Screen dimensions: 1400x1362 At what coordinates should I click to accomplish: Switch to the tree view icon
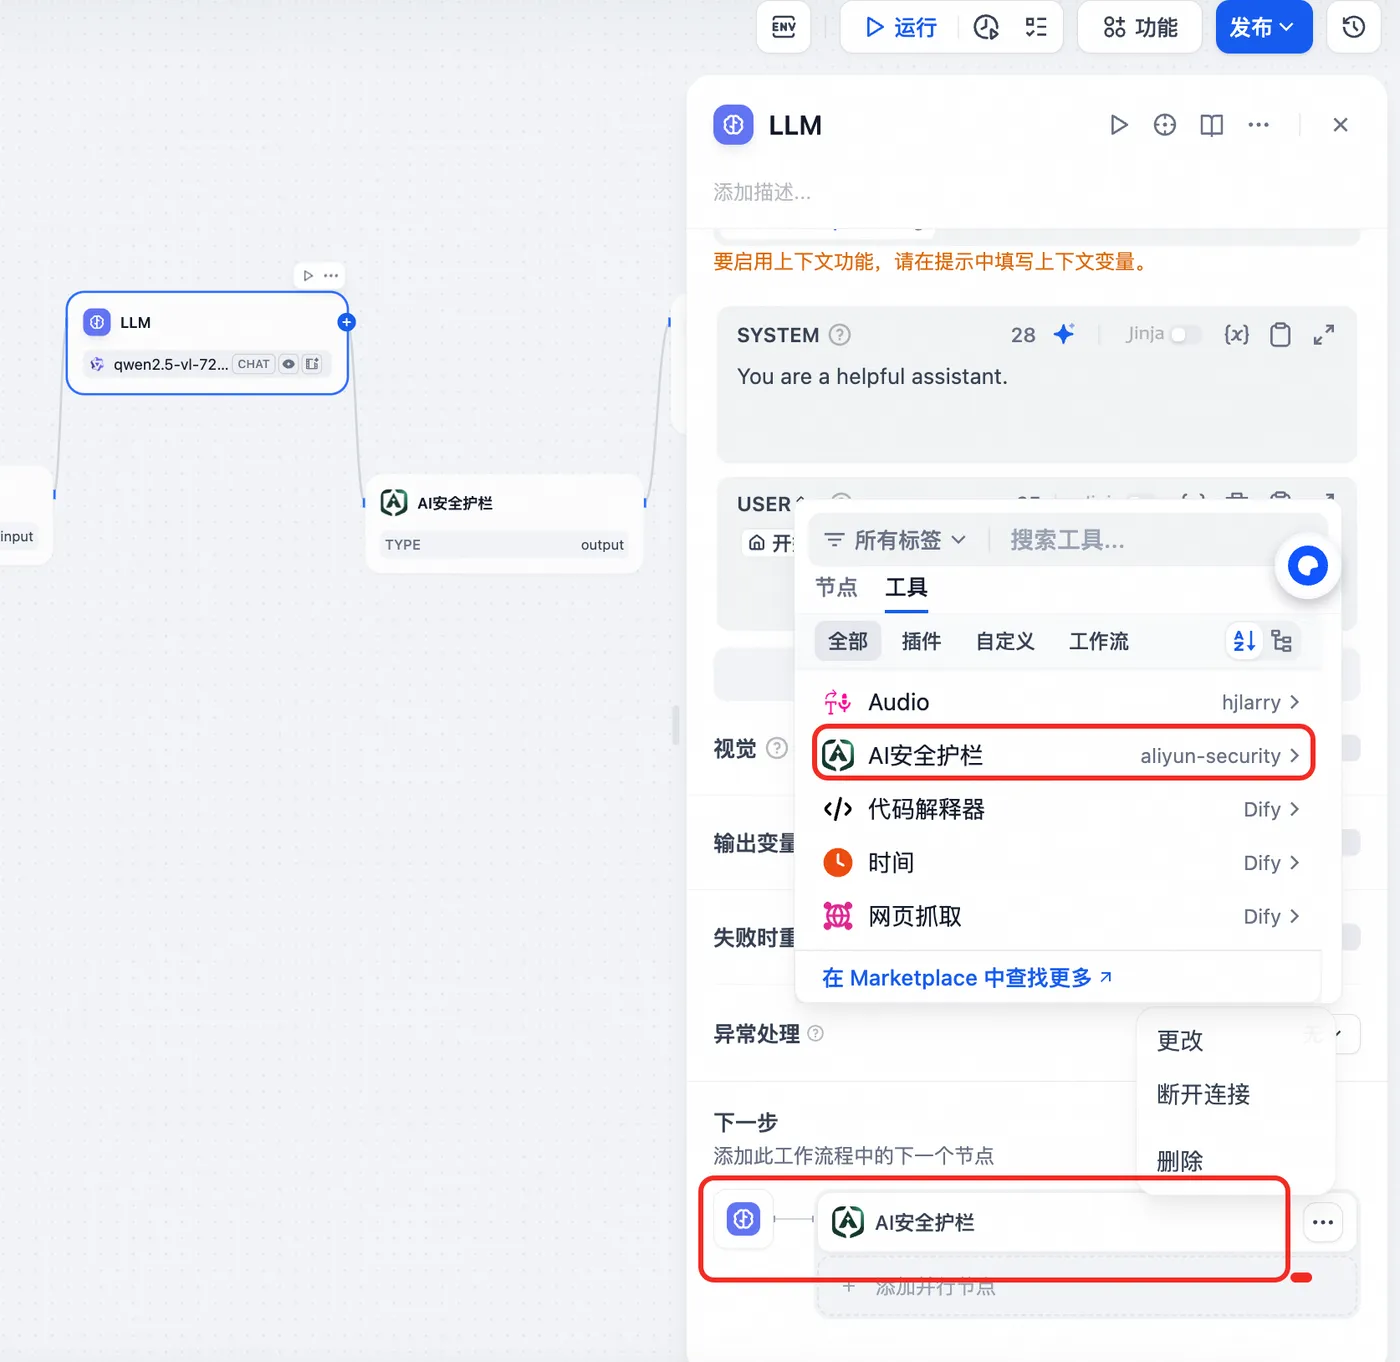1282,641
